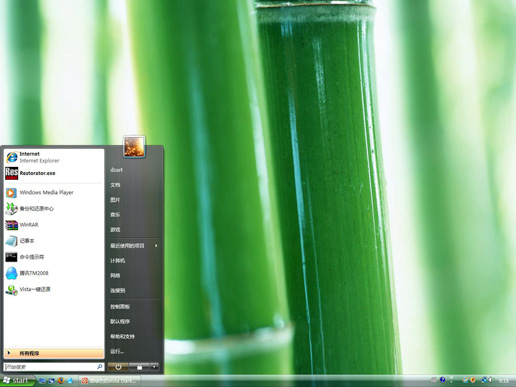Open Control Panel (控制面板) from Start menu
This screenshot has width=516, height=387.
pyautogui.click(x=134, y=306)
